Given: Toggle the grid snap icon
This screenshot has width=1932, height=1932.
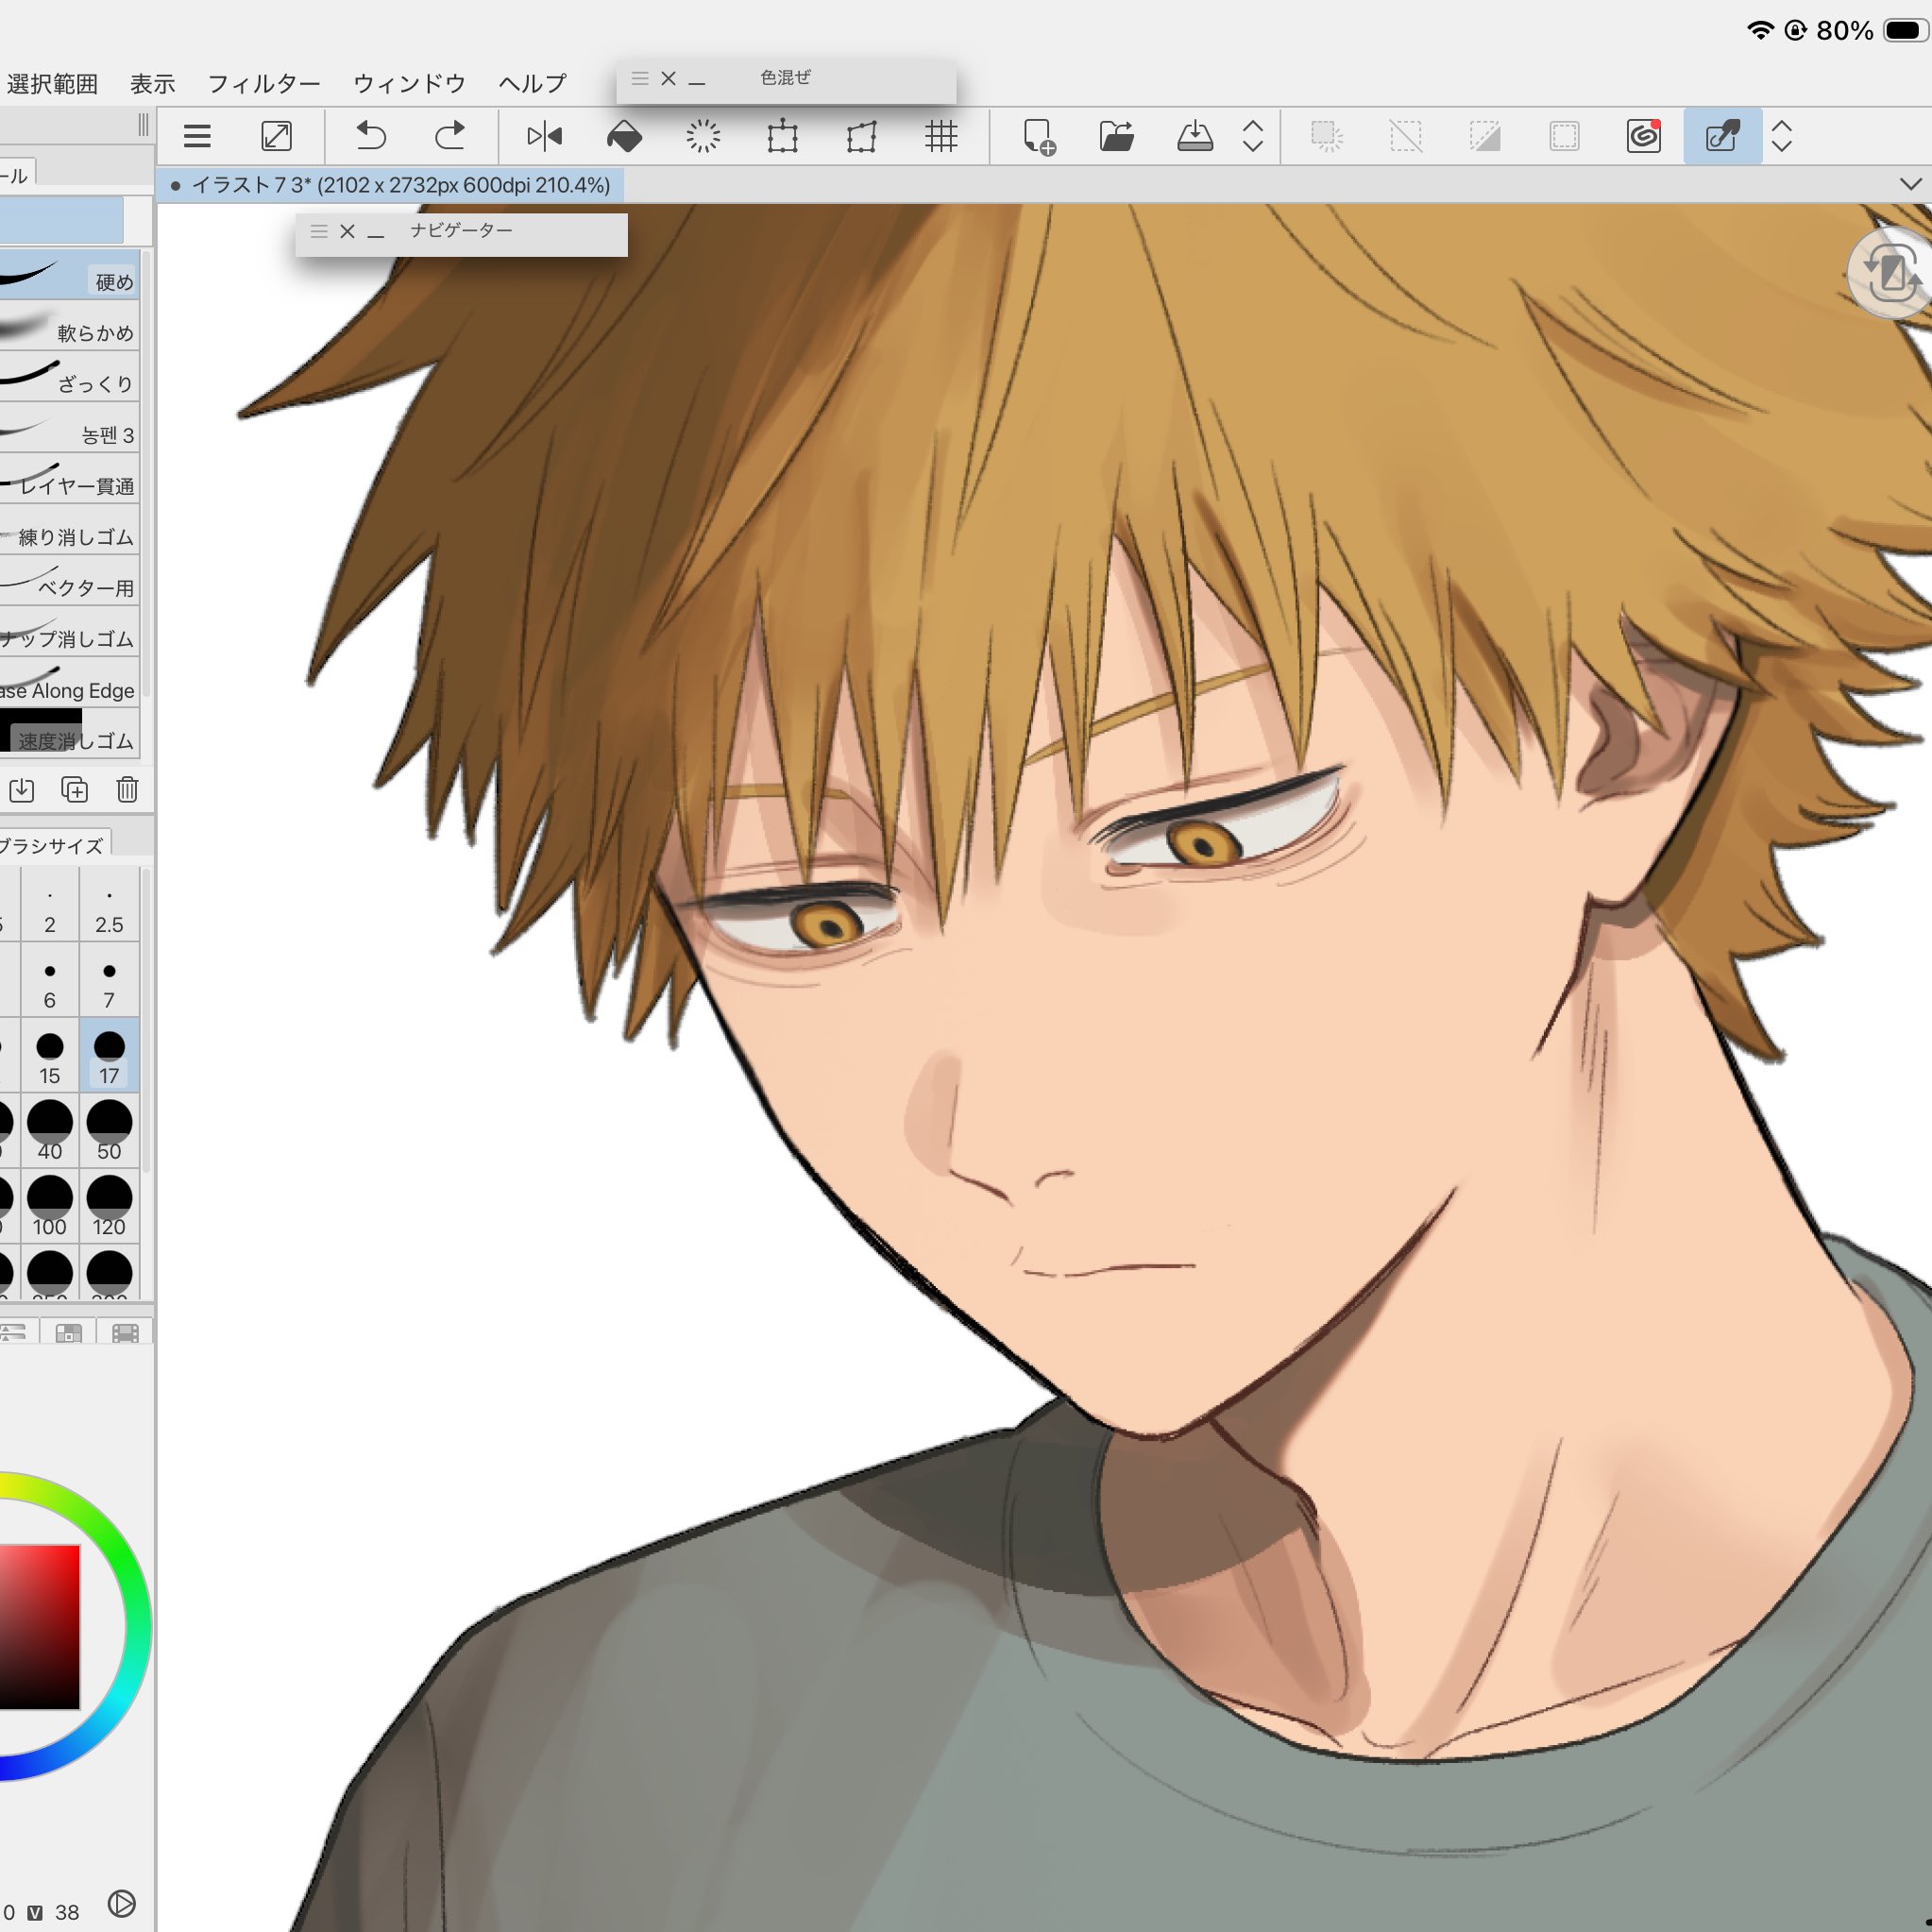Looking at the screenshot, I should [941, 136].
